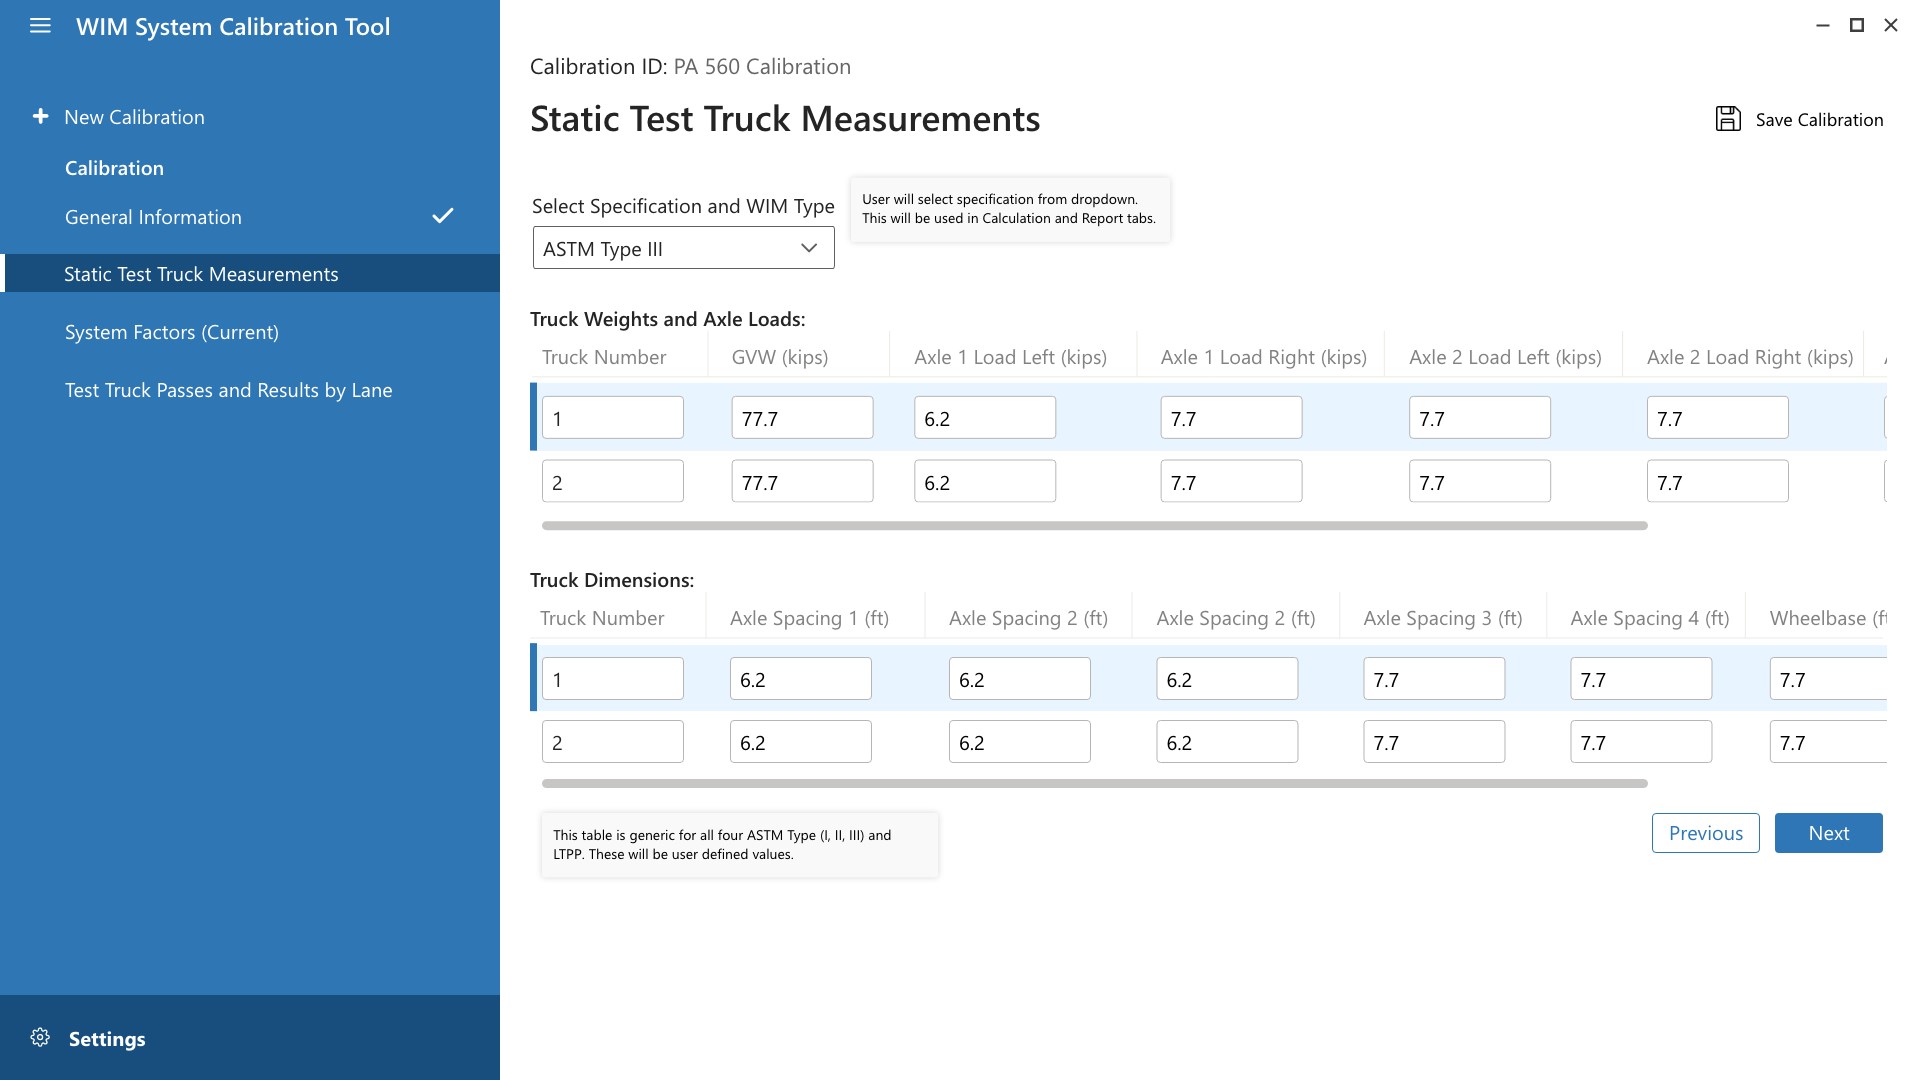
Task: Open the Settings gear icon
Action: (x=40, y=1038)
